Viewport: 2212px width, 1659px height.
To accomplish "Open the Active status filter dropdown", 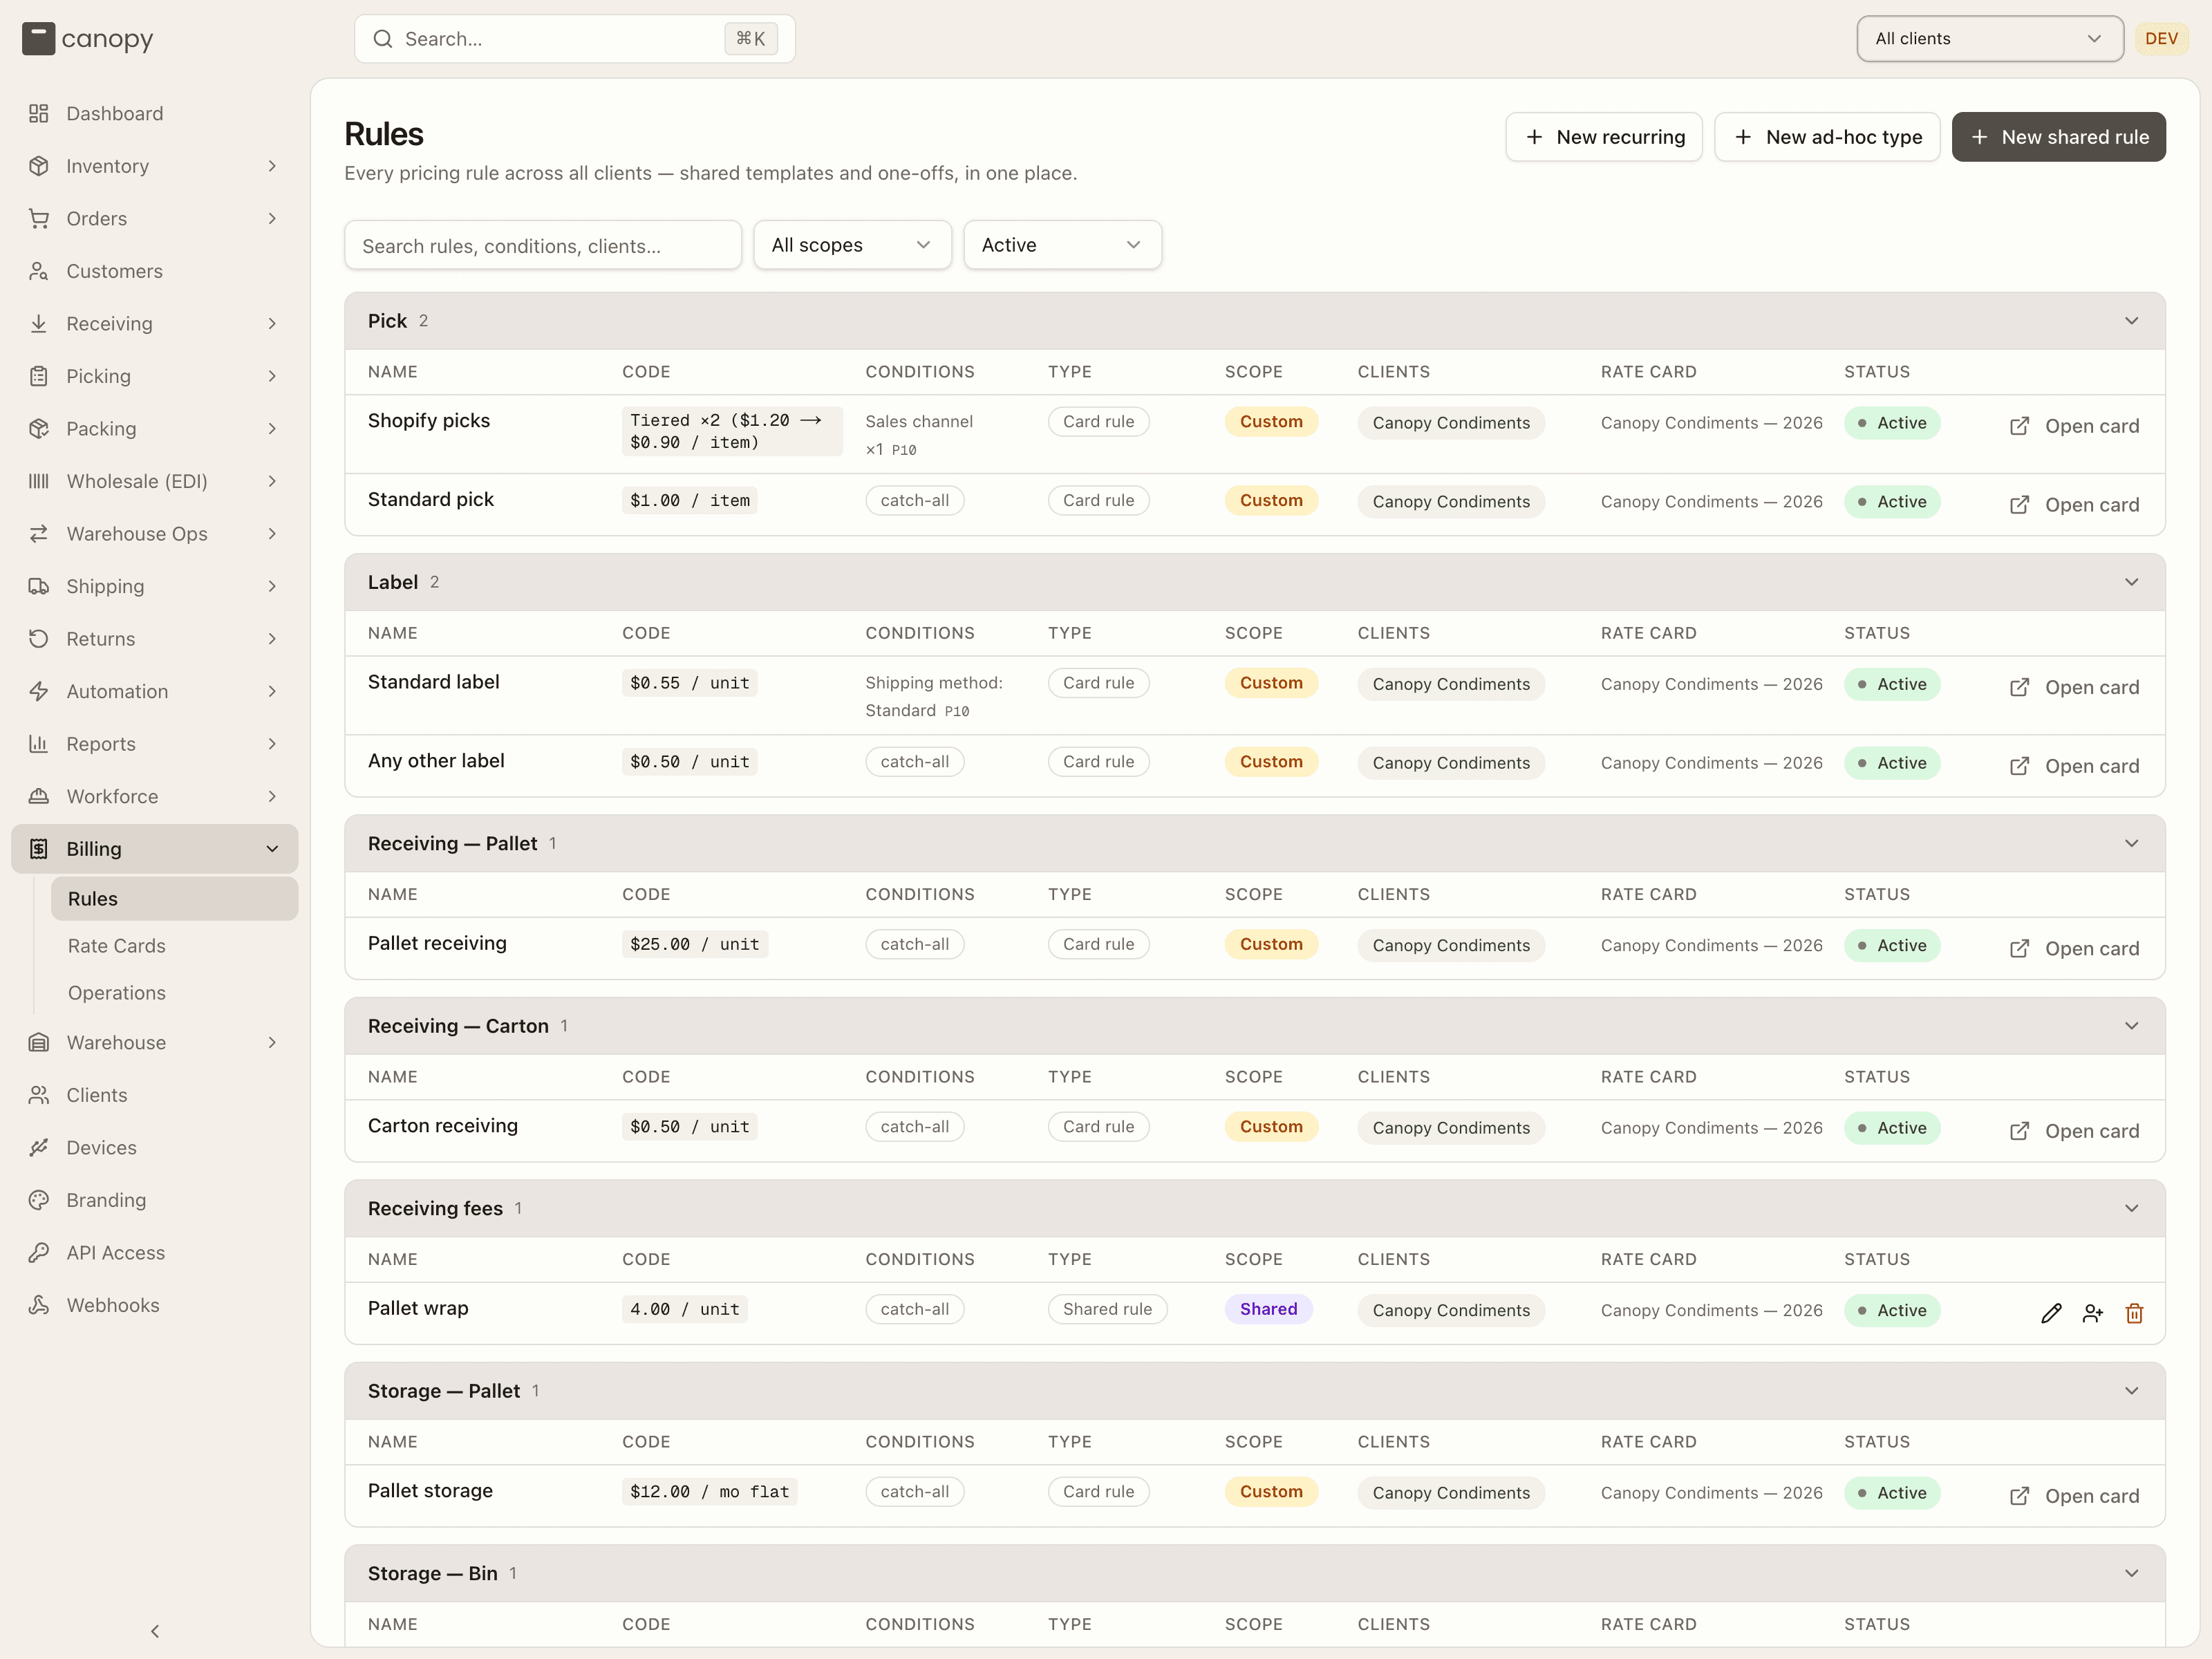I will [1062, 245].
